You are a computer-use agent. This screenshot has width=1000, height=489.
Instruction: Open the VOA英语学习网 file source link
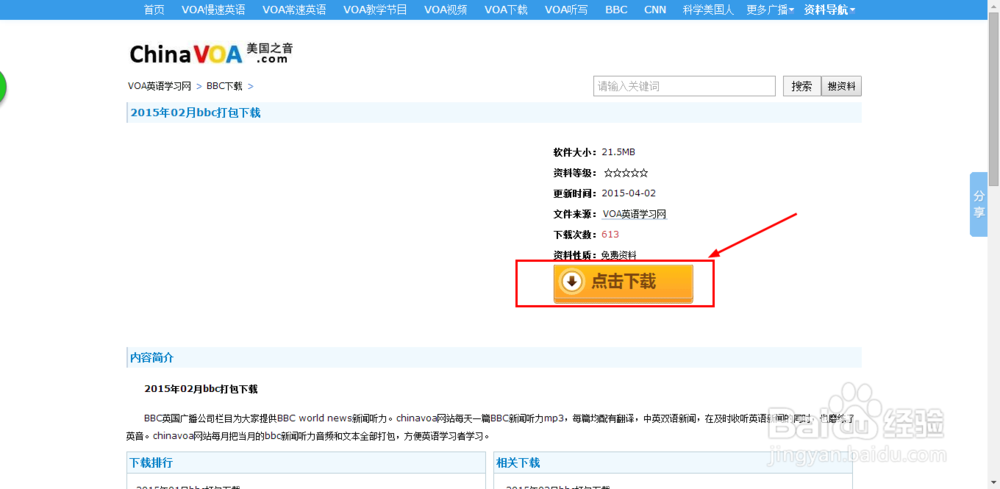click(635, 214)
